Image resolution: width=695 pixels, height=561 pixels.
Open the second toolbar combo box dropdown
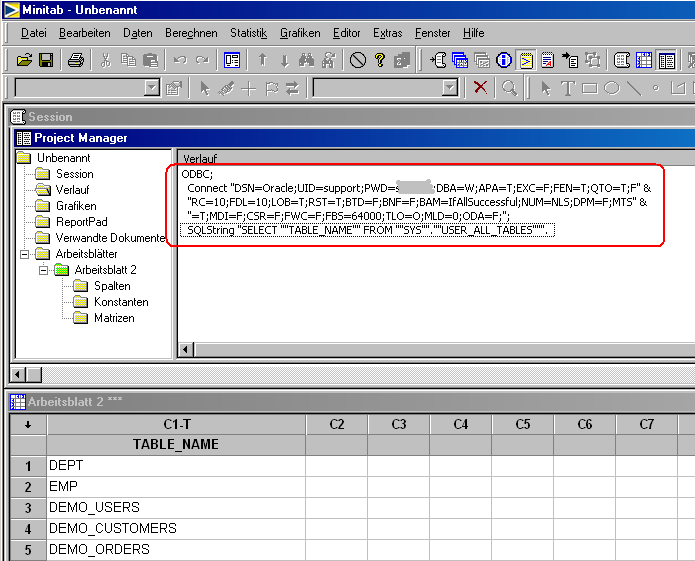tap(450, 88)
